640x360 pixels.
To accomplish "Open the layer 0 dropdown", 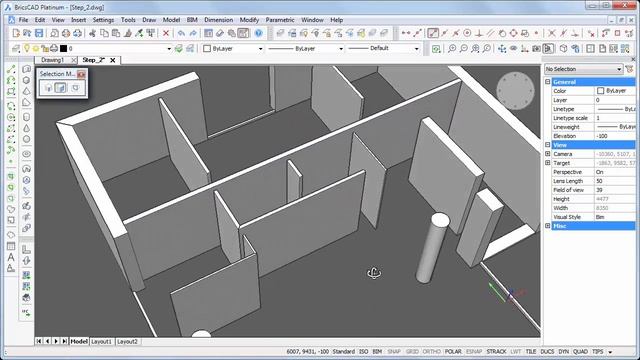I will point(169,49).
